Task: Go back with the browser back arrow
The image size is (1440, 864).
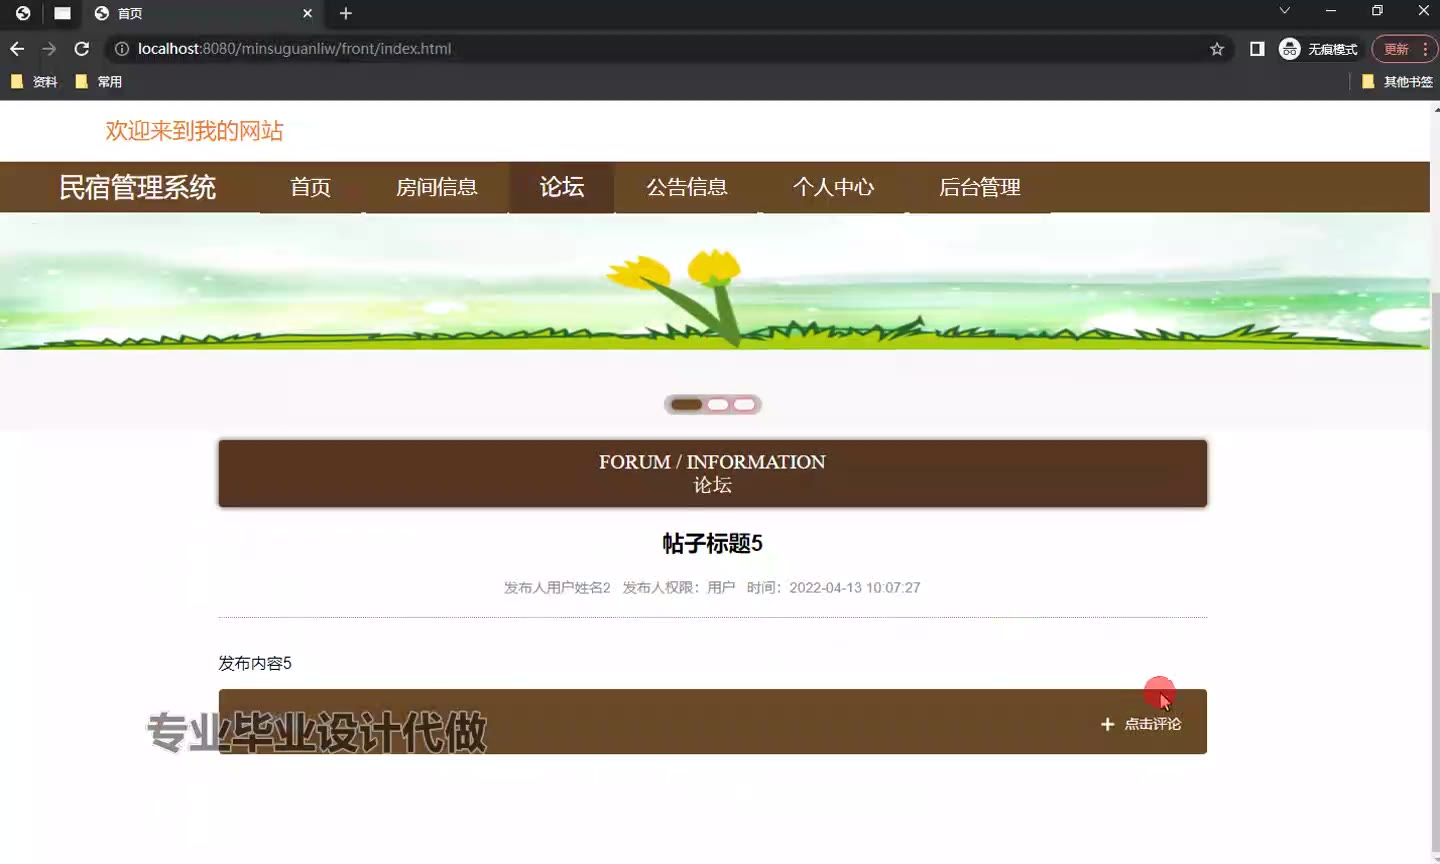Action: pyautogui.click(x=17, y=49)
